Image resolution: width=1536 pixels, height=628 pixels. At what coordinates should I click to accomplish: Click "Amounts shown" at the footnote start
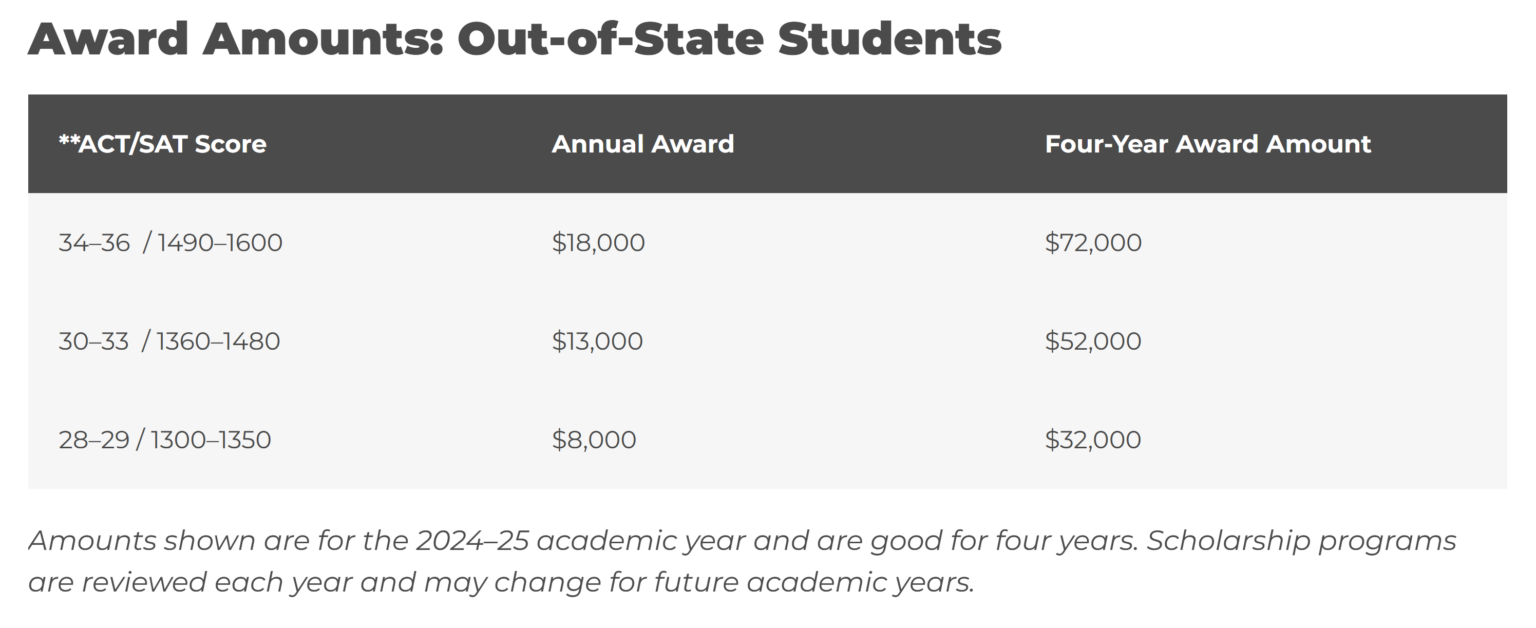(140, 541)
